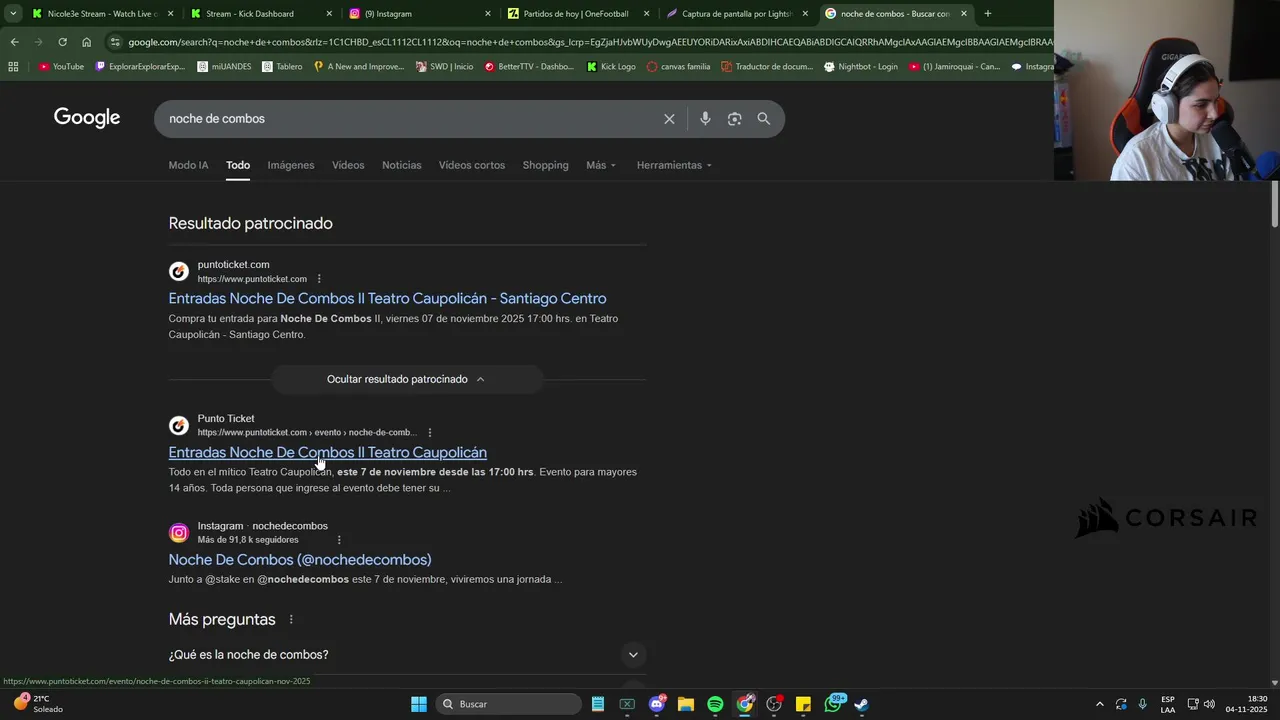This screenshot has width=1280, height=720.
Task: Open options menu beside Más preguntas
Action: click(x=291, y=620)
